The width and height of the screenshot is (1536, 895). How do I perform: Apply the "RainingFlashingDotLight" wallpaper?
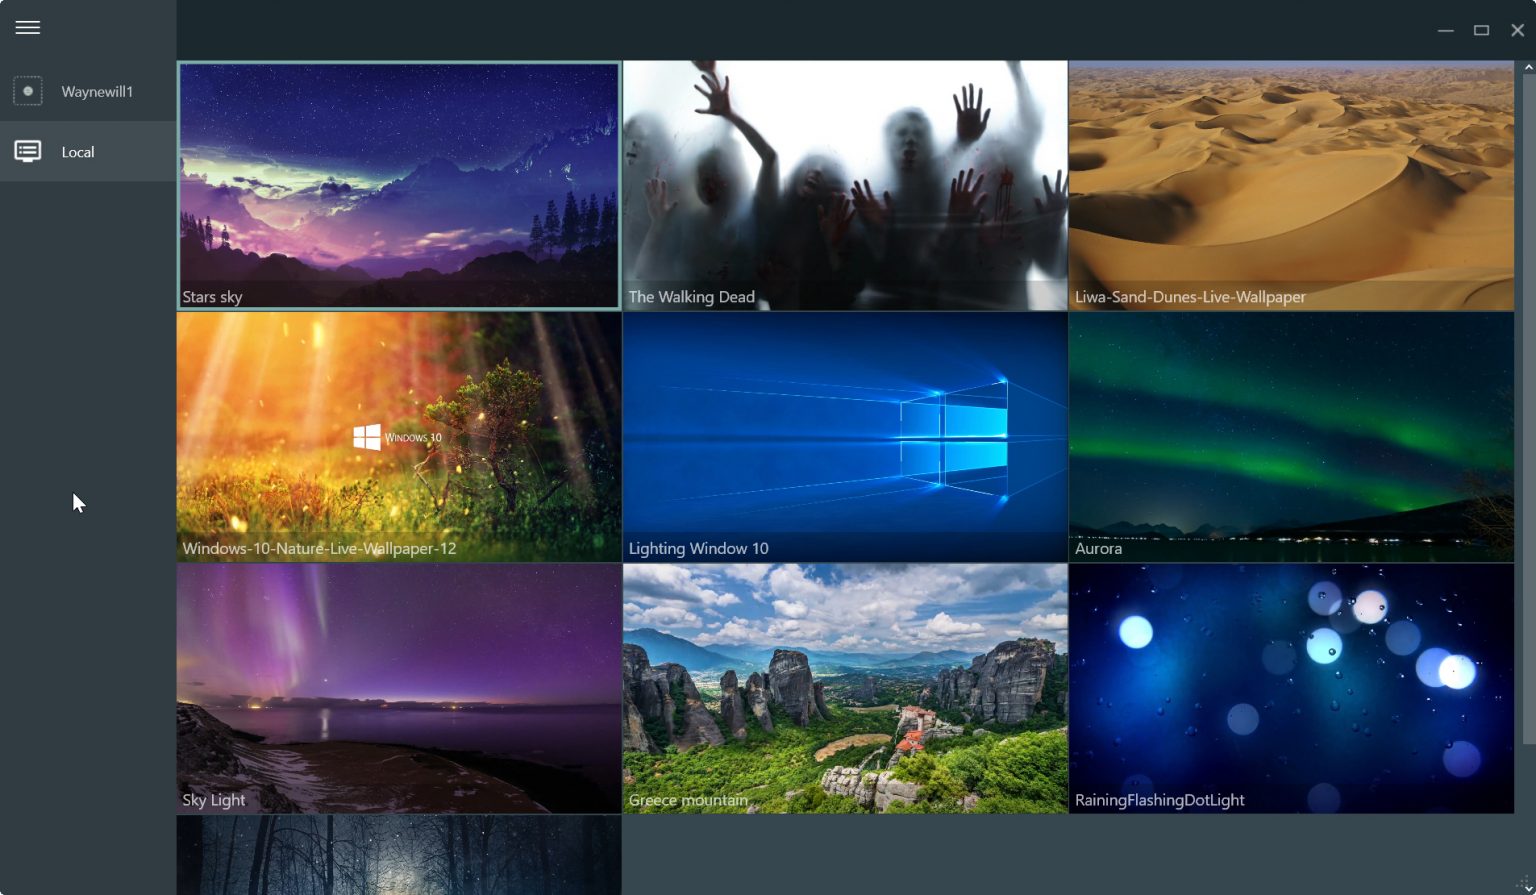tap(1291, 688)
